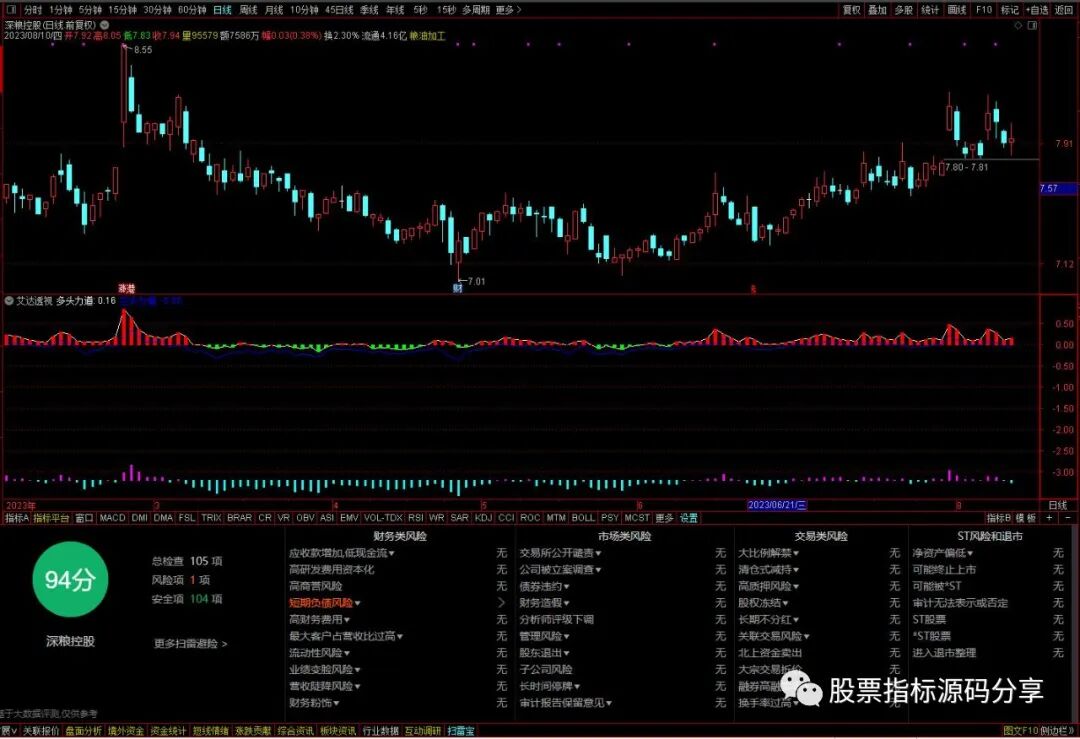This screenshot has width=1080, height=739.
Task: Open indicator 设置
Action: coord(689,518)
